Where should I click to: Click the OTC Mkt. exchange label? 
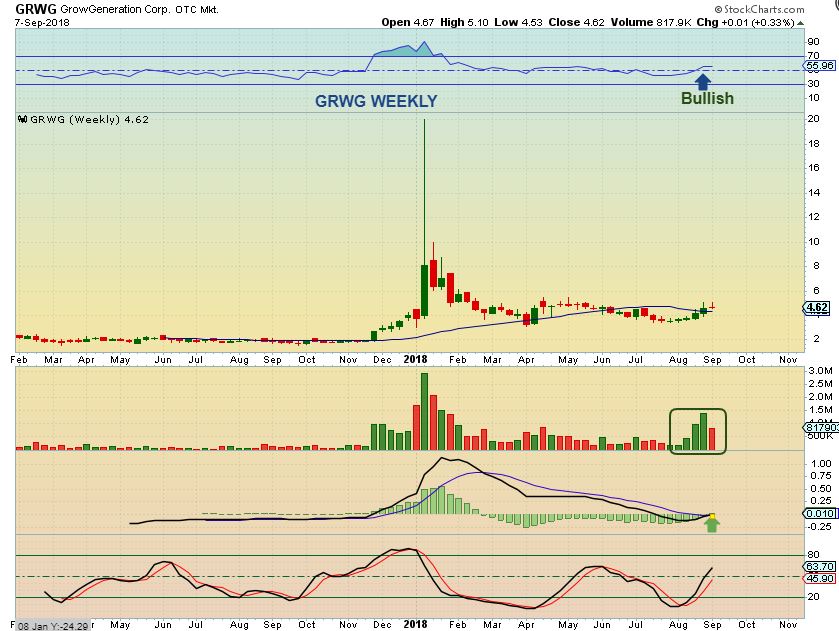[197, 10]
